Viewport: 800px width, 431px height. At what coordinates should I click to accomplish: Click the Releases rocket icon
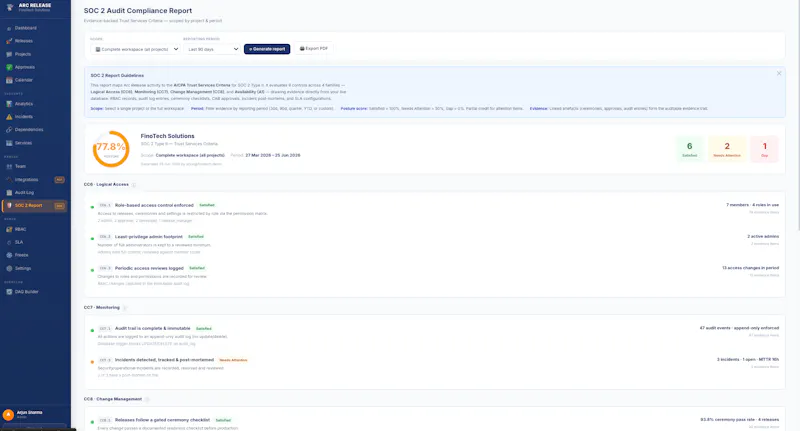pos(9,41)
